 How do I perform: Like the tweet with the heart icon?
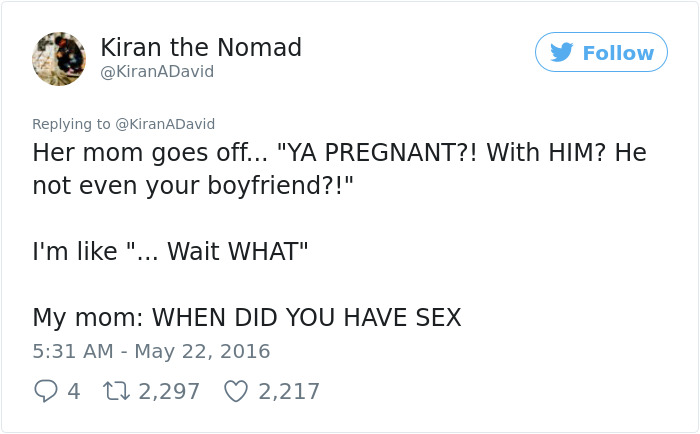coord(236,391)
